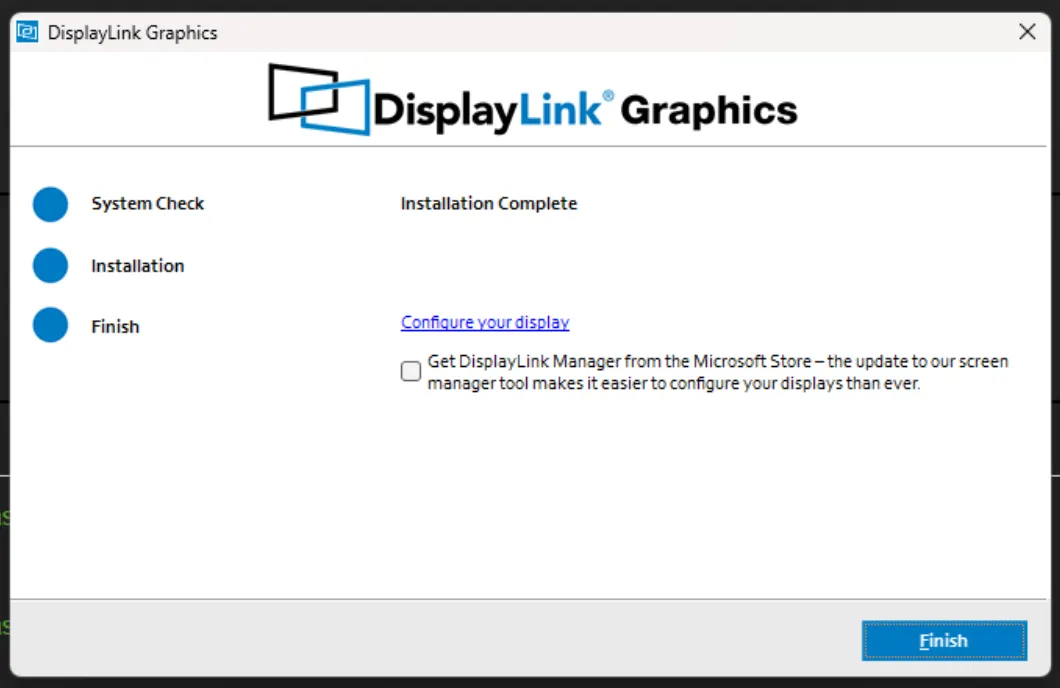Click the DisplayLink title bar app icon
The image size is (1060, 688).
pyautogui.click(x=28, y=32)
